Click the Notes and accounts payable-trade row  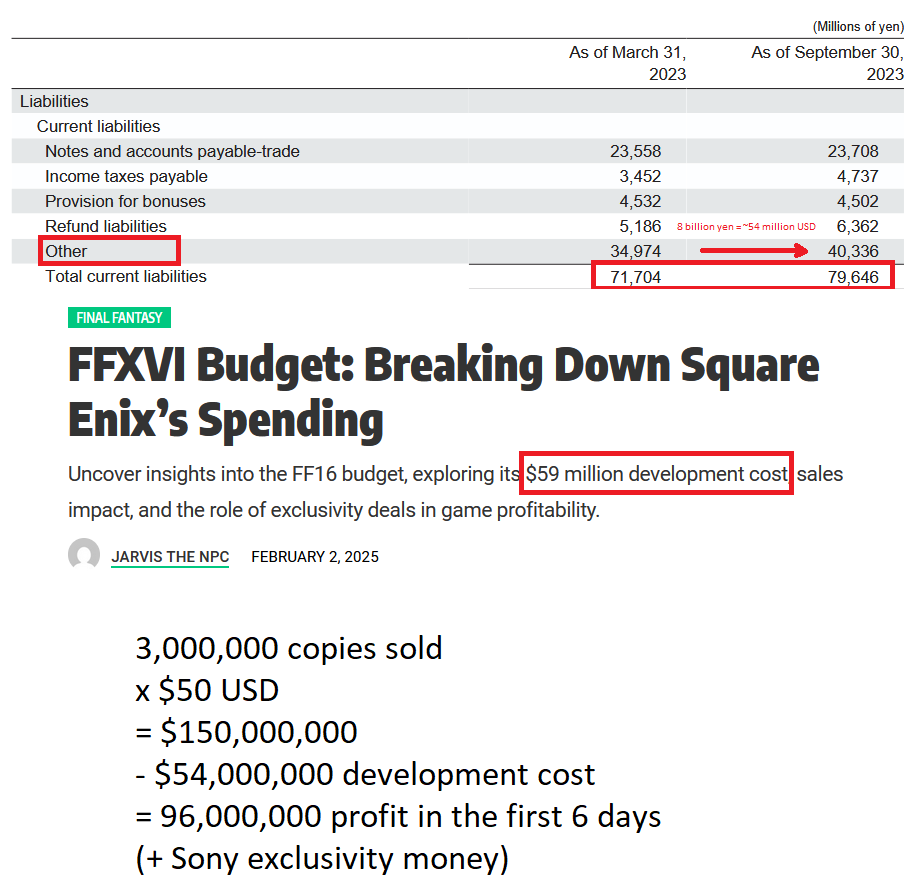click(457, 151)
